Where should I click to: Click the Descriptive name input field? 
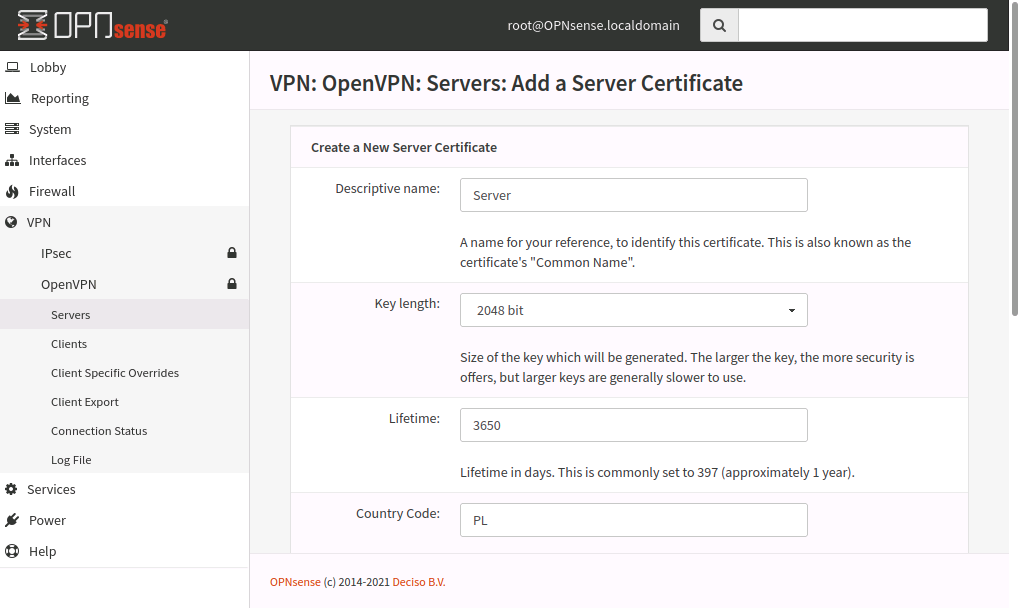coord(633,195)
